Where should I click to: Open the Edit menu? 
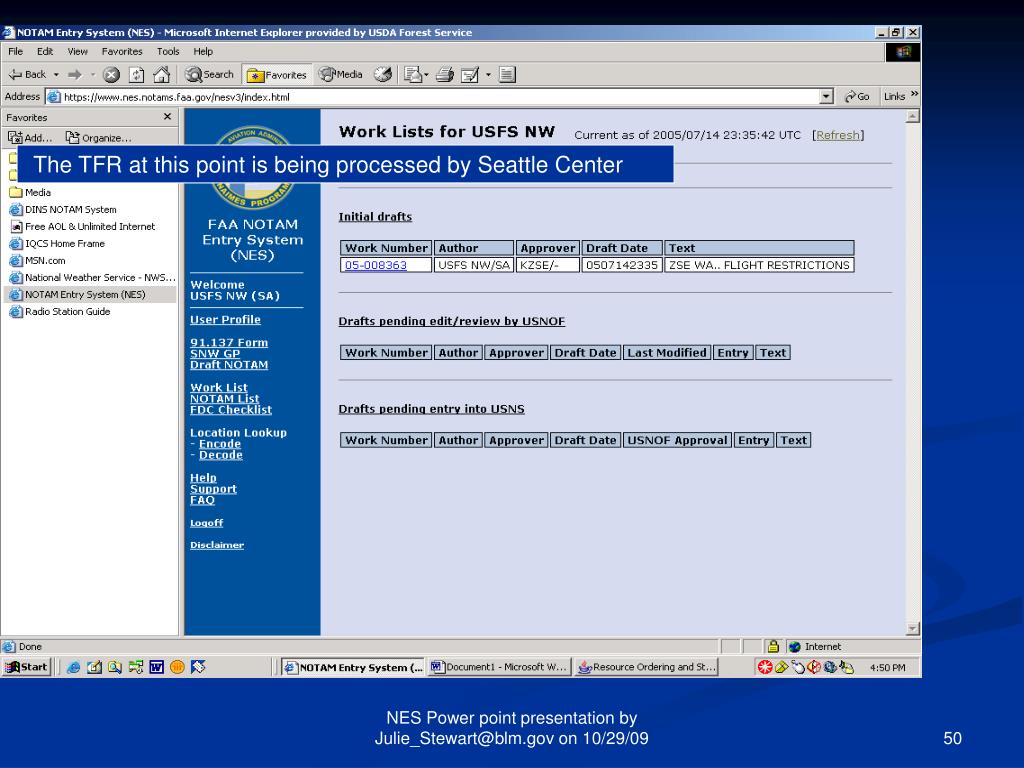click(x=45, y=52)
